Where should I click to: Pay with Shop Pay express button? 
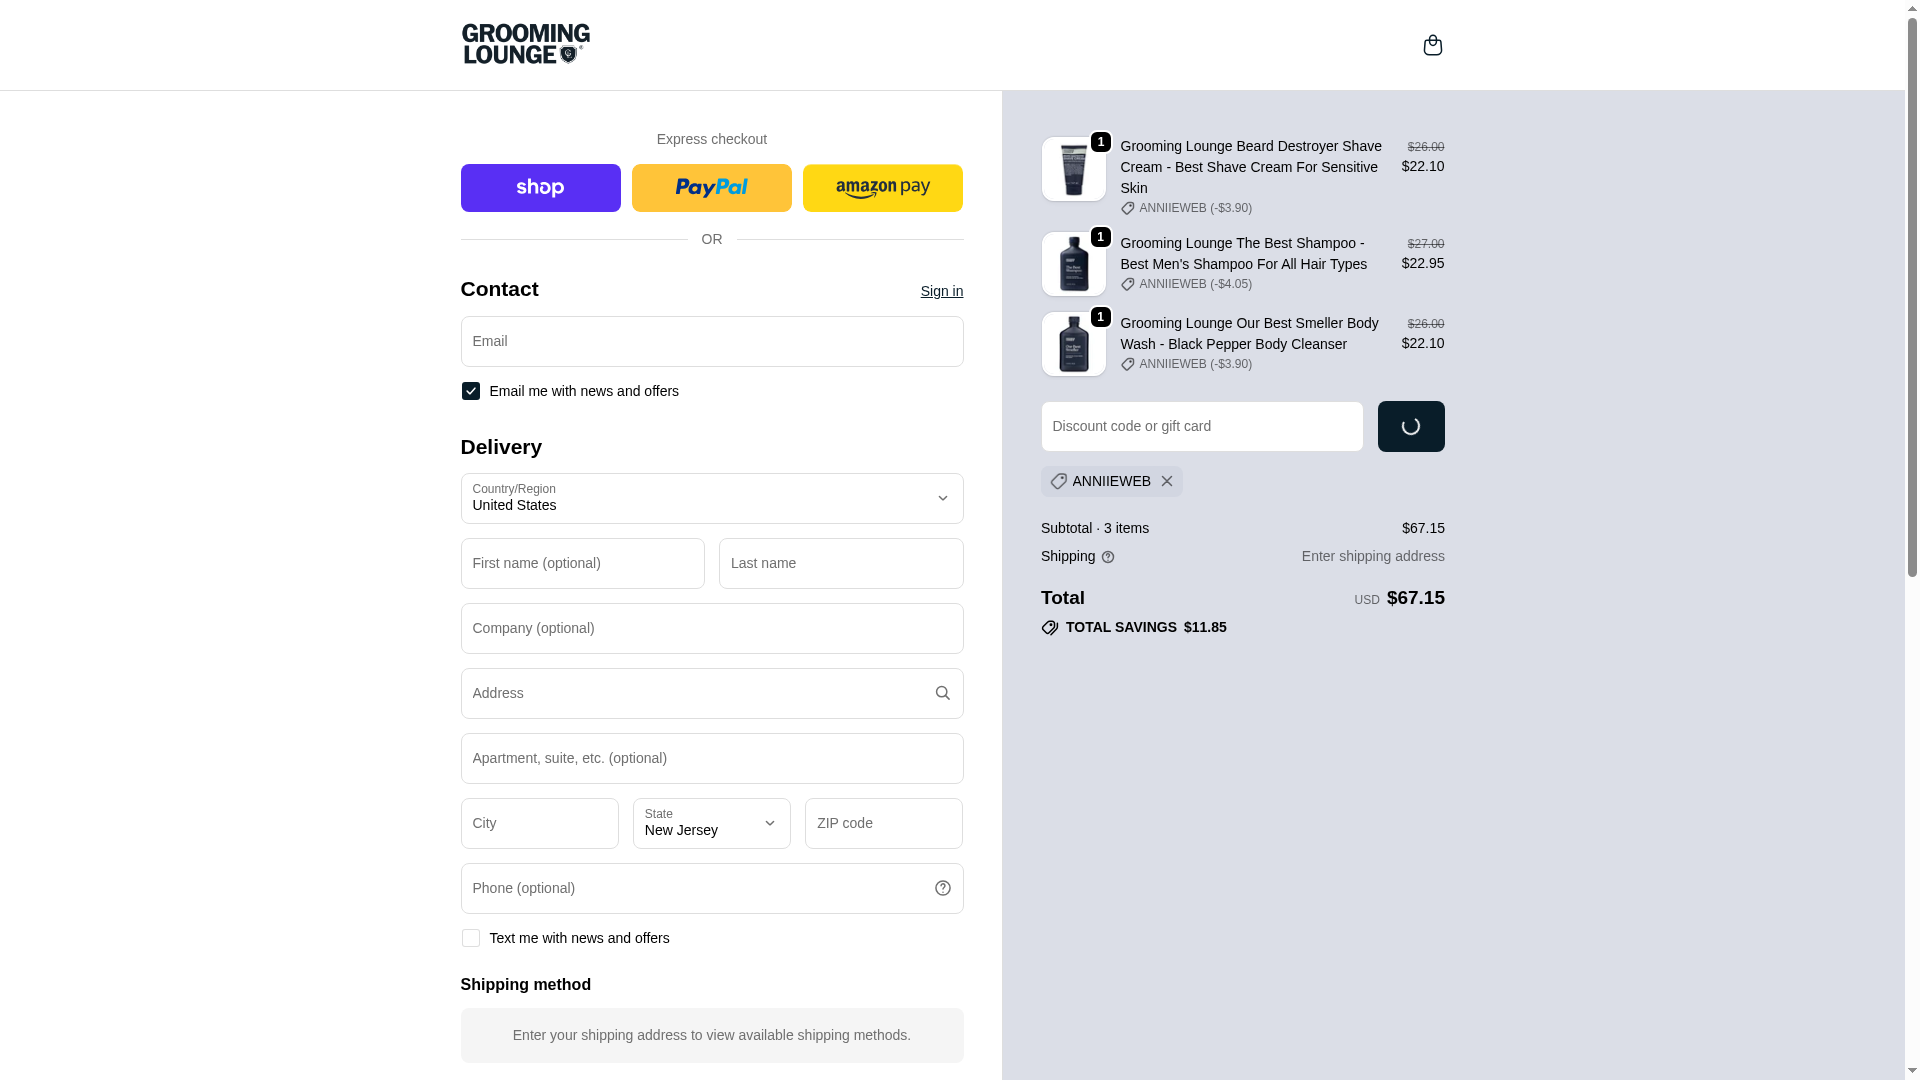pyautogui.click(x=540, y=188)
